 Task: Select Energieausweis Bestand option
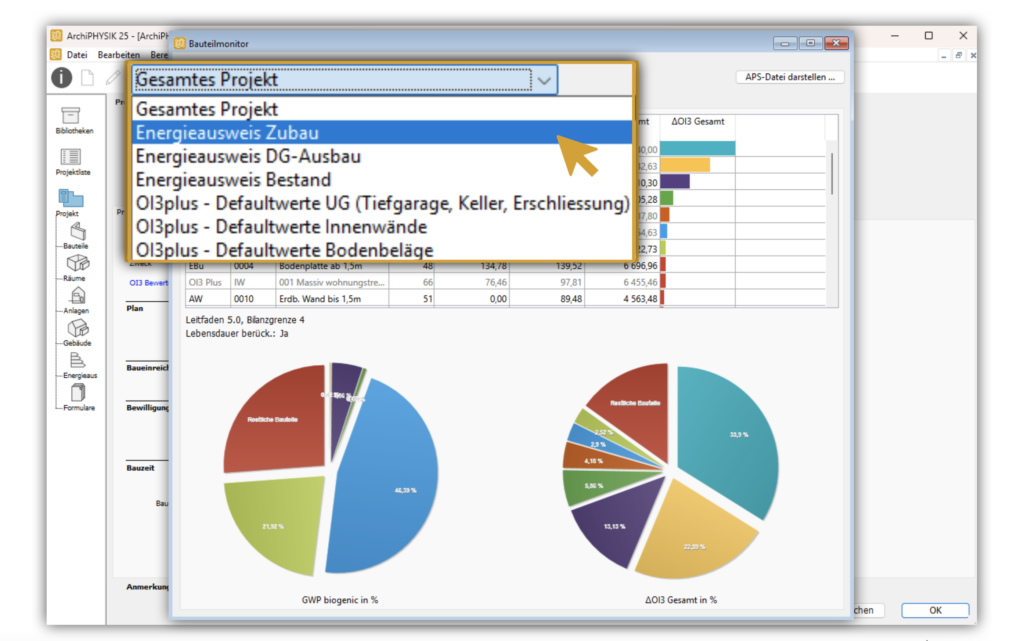382,180
